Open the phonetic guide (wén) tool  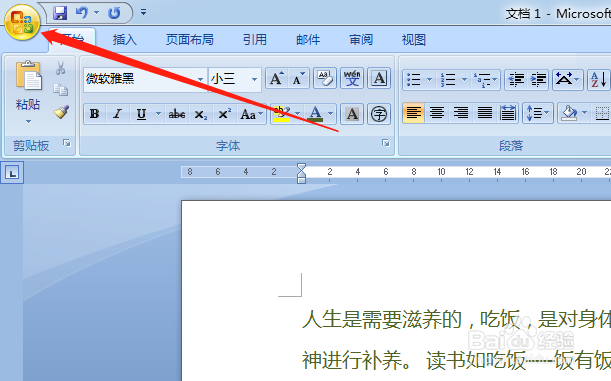pos(352,78)
